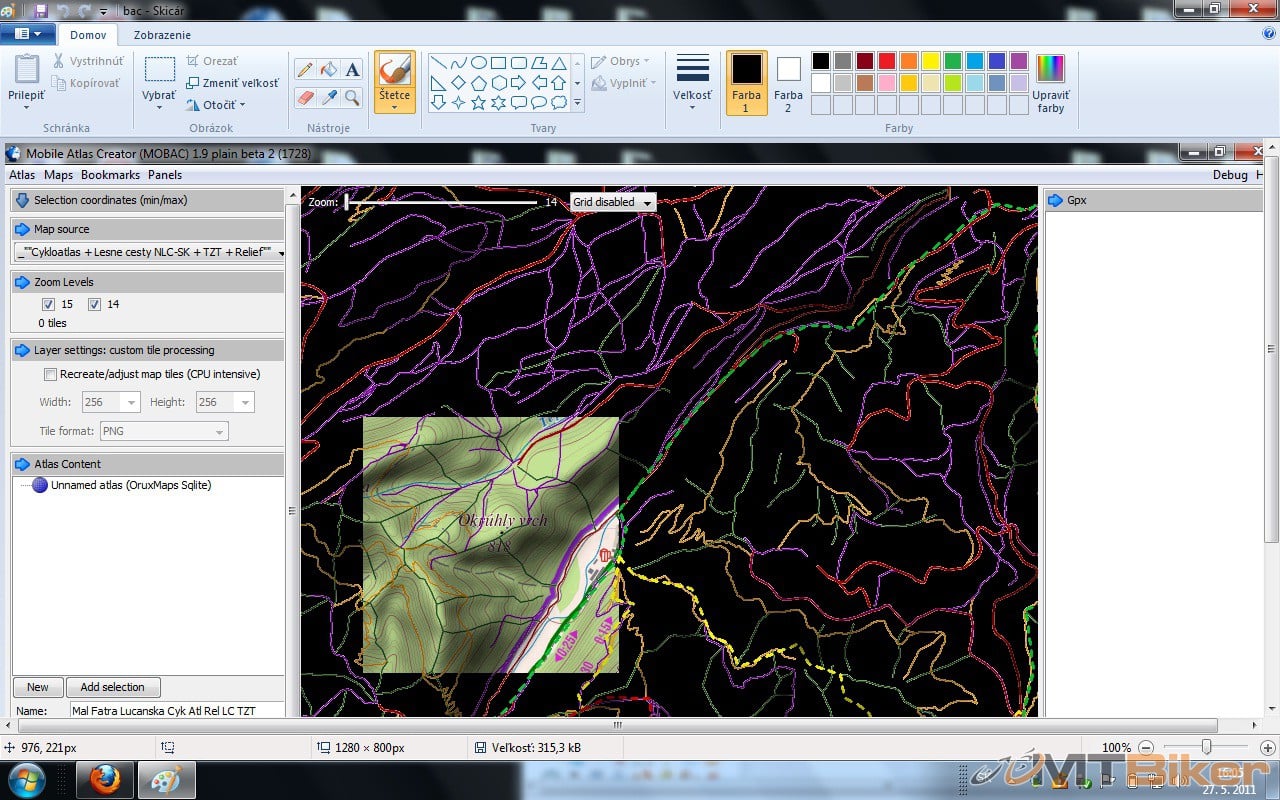Pick the Eraser tool
The height and width of the screenshot is (800, 1280).
click(x=306, y=98)
